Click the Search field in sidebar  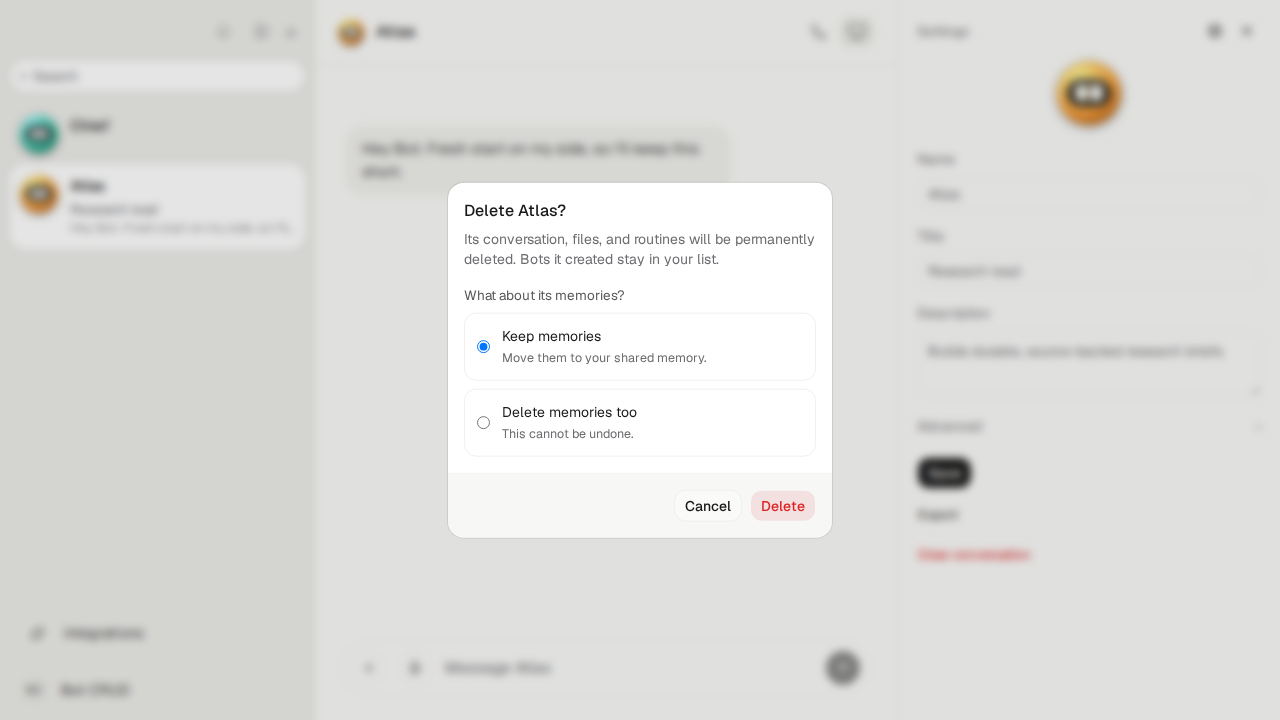pyautogui.click(x=157, y=76)
